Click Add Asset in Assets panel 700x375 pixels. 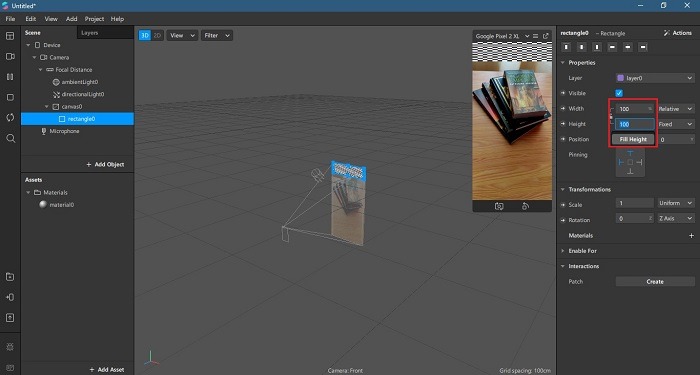(x=107, y=370)
